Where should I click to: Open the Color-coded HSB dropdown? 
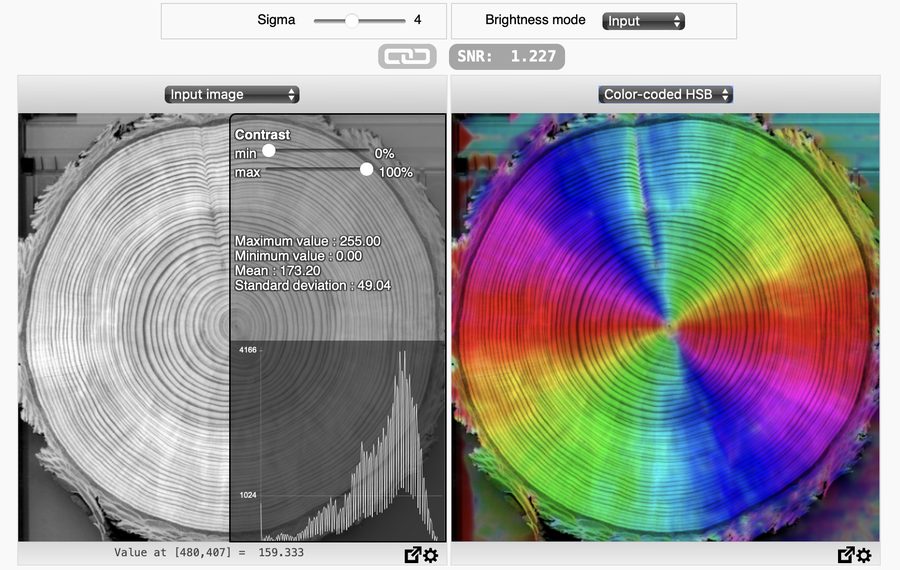[x=665, y=94]
